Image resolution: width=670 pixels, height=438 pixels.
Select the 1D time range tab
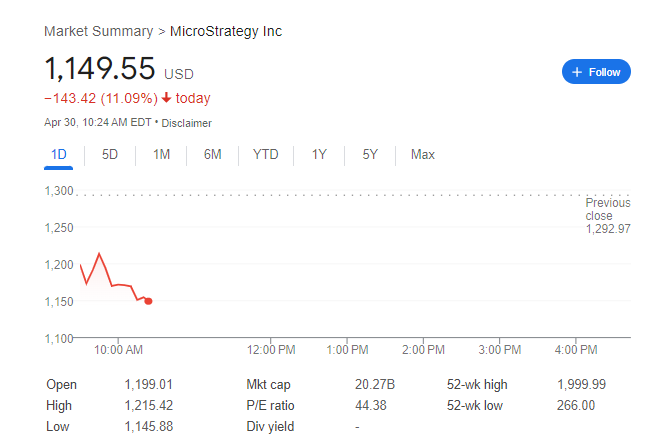pyautogui.click(x=59, y=155)
